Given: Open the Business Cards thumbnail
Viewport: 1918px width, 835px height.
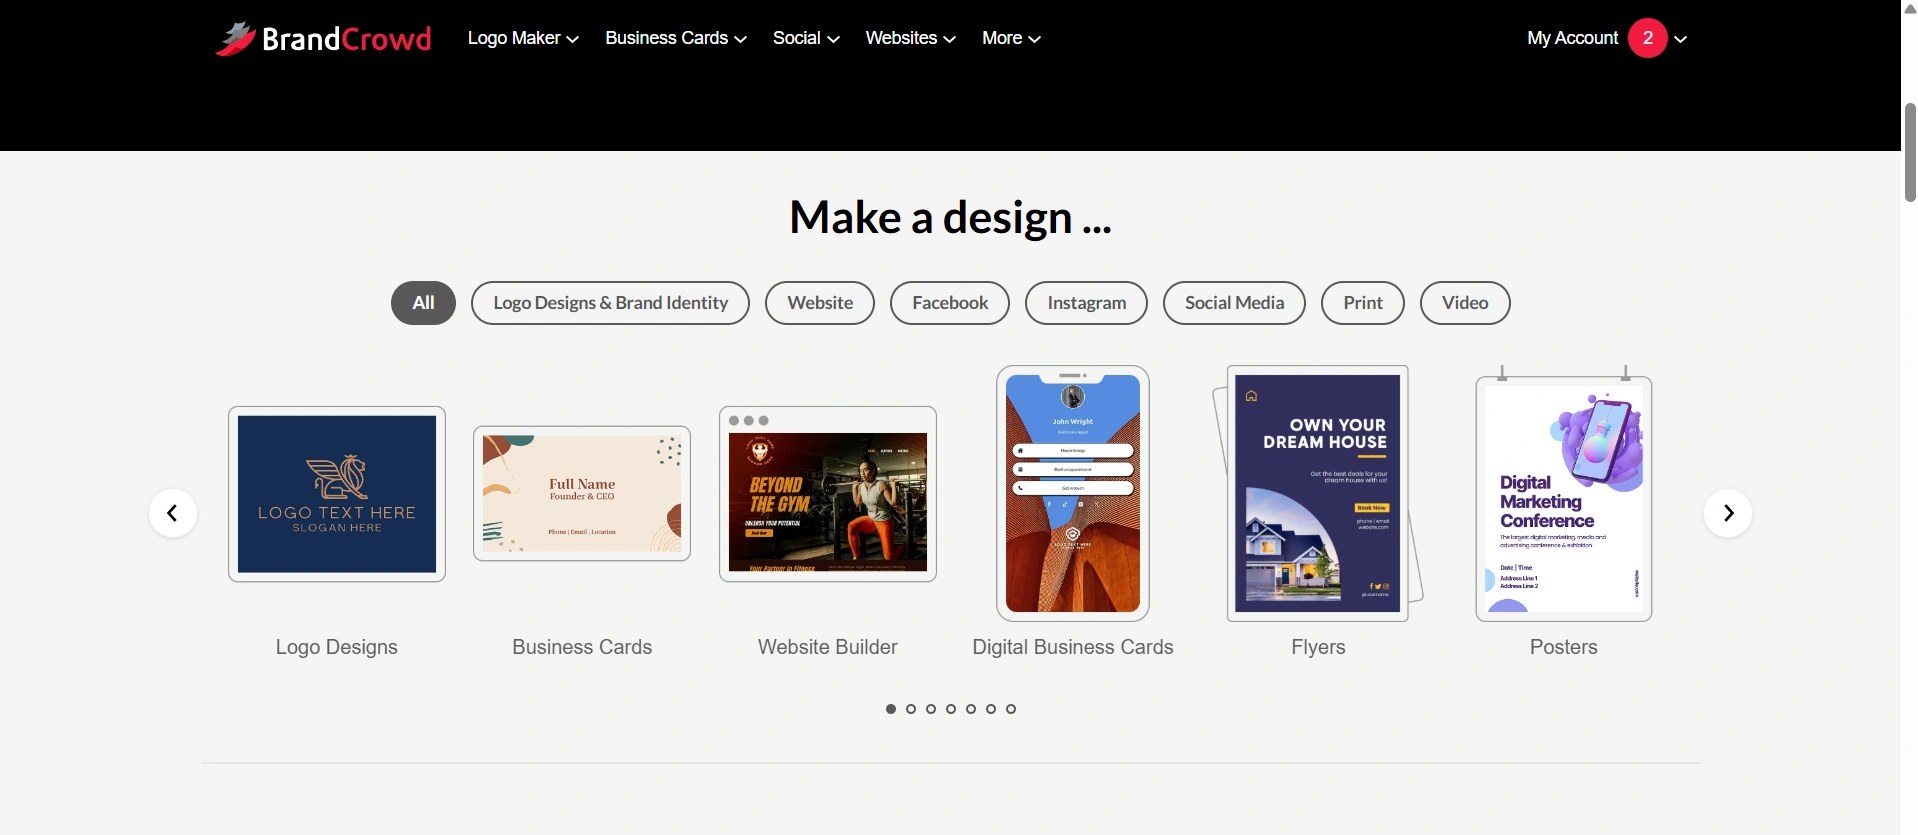Looking at the screenshot, I should [x=582, y=493].
